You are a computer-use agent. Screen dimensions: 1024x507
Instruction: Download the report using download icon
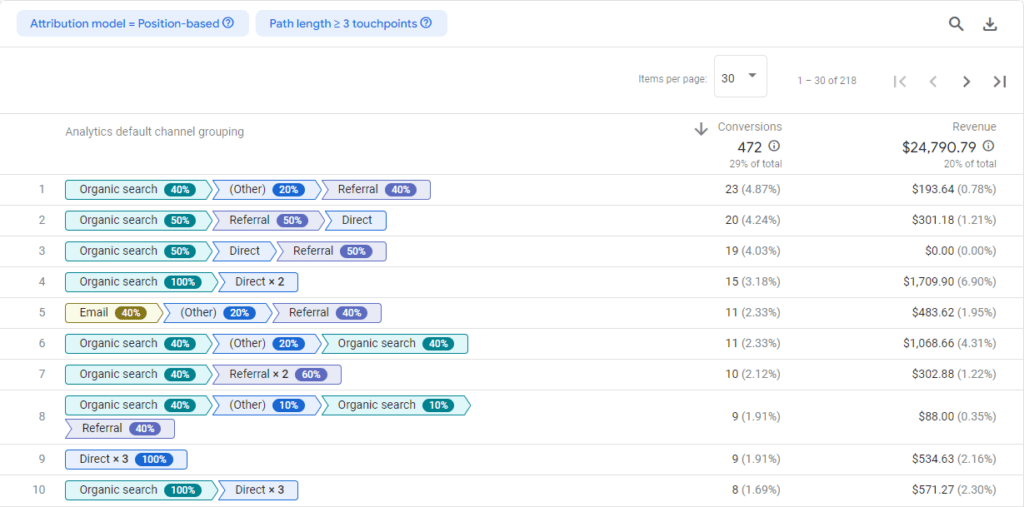(x=990, y=24)
